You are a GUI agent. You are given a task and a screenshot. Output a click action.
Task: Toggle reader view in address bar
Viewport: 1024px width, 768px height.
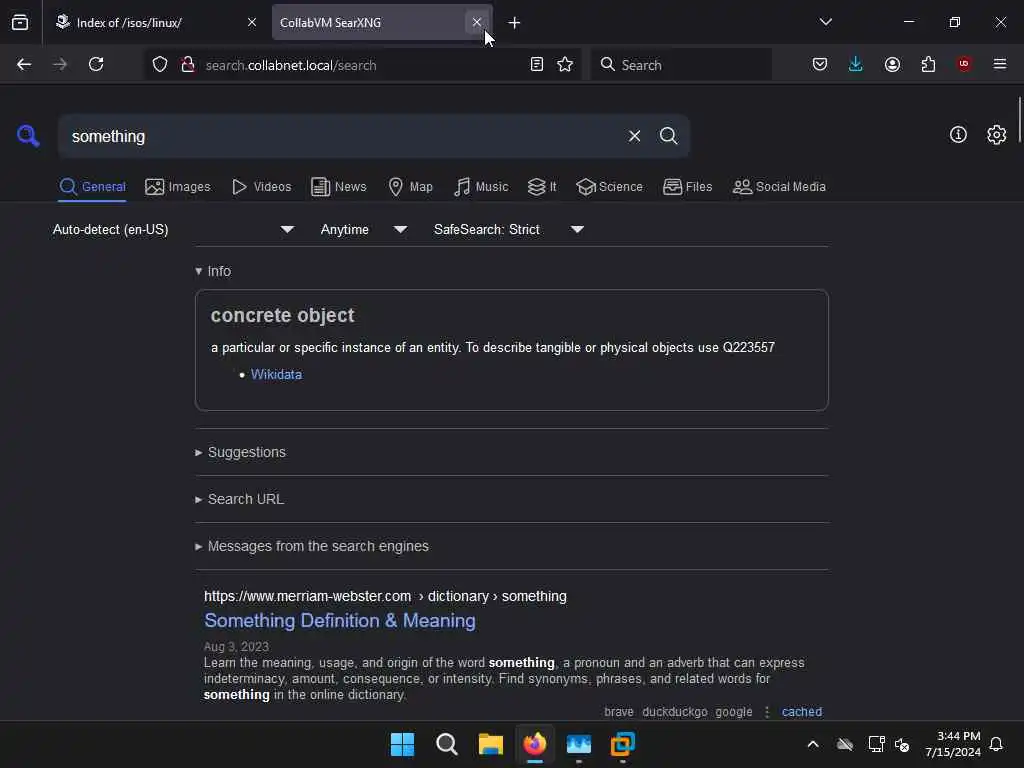point(537,64)
